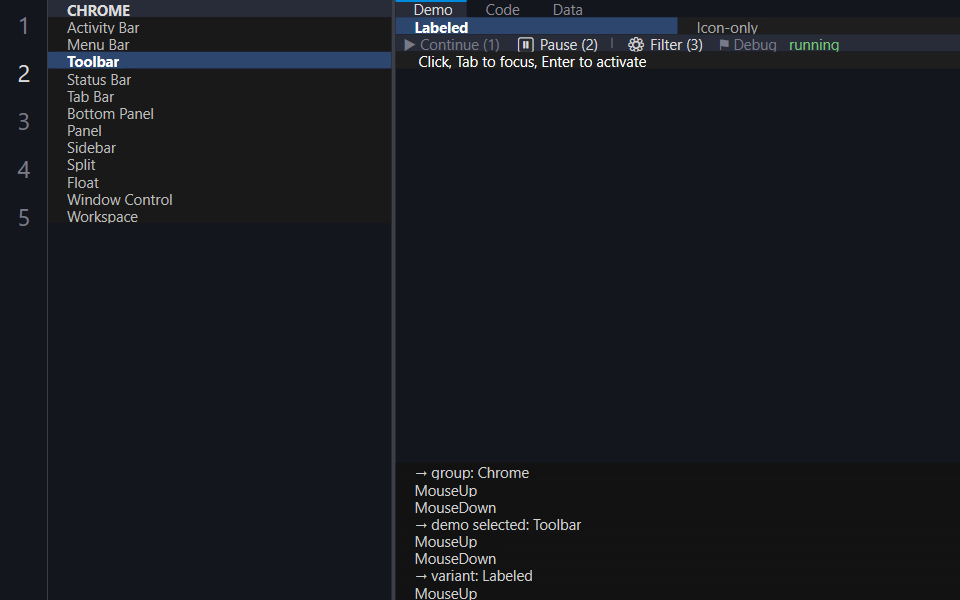This screenshot has width=960, height=600.
Task: Switch to the Icon-only variant
Action: (819, 28)
